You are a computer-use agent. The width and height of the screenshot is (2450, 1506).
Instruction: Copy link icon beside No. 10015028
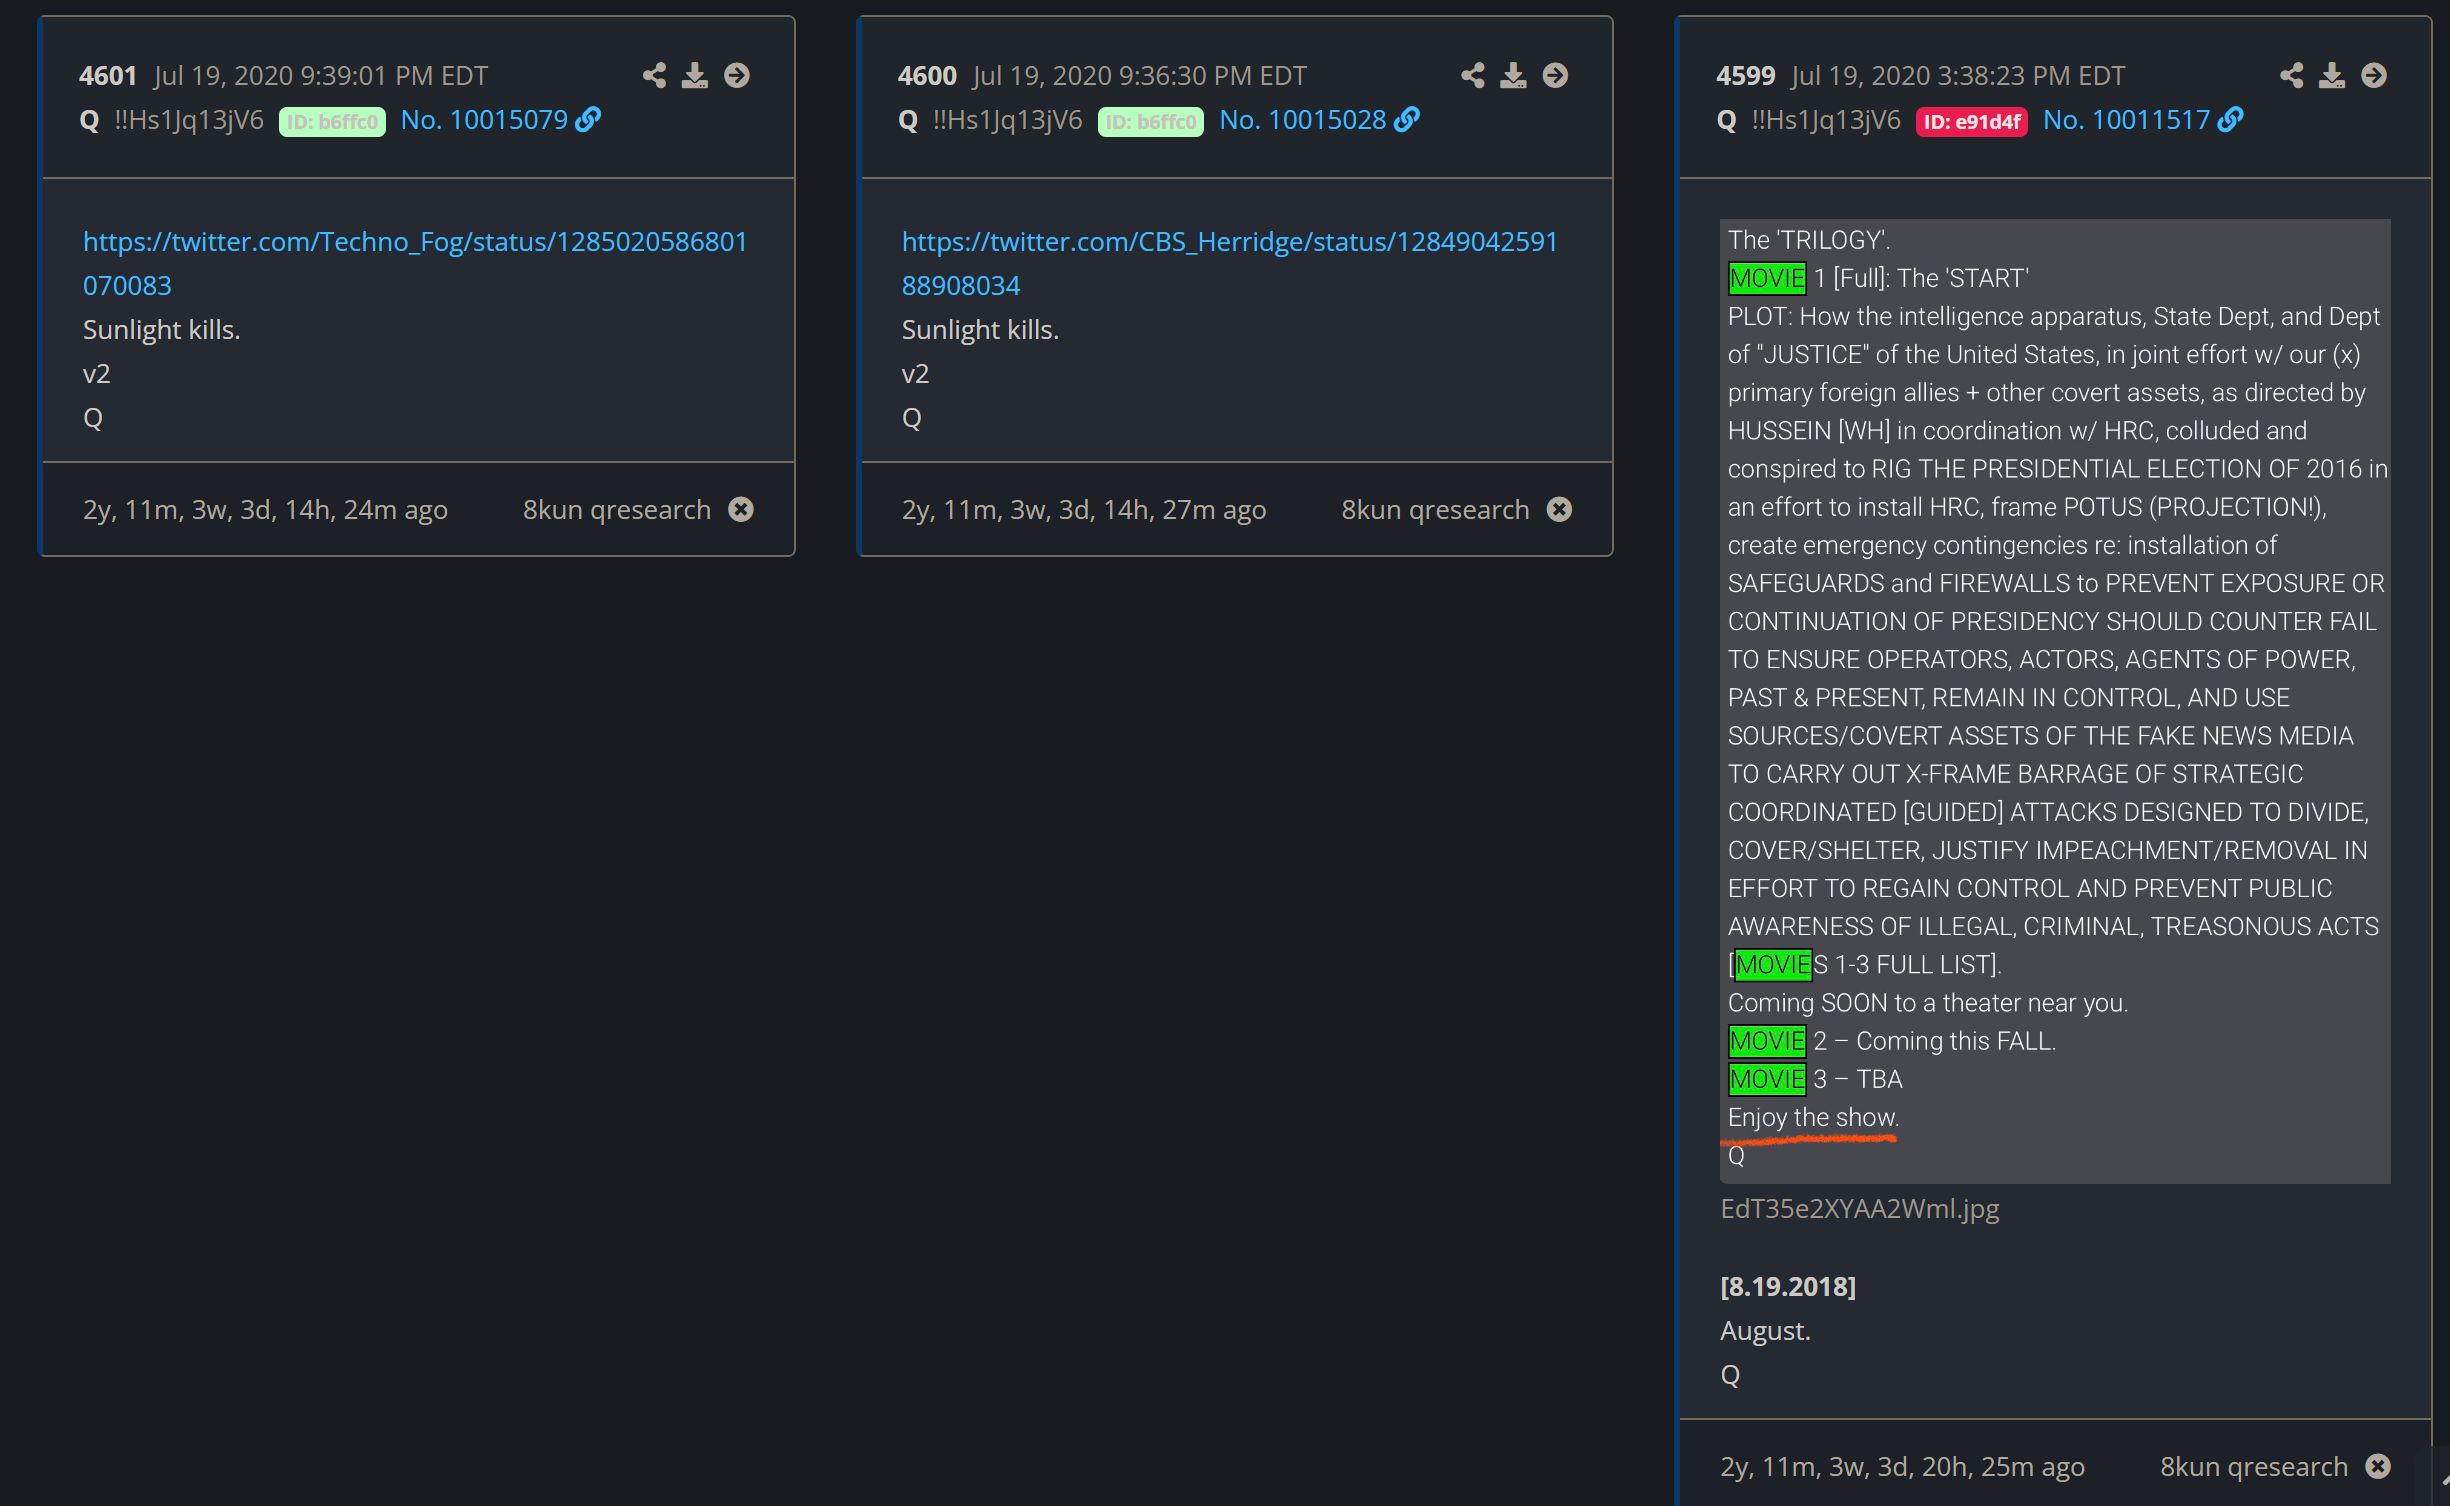1407,120
